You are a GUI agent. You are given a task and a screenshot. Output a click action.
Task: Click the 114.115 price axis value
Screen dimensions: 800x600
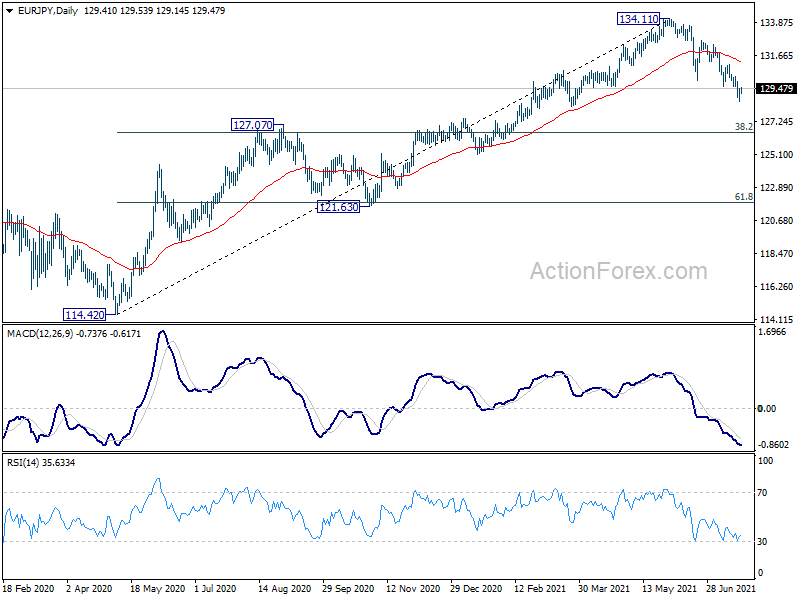click(777, 319)
